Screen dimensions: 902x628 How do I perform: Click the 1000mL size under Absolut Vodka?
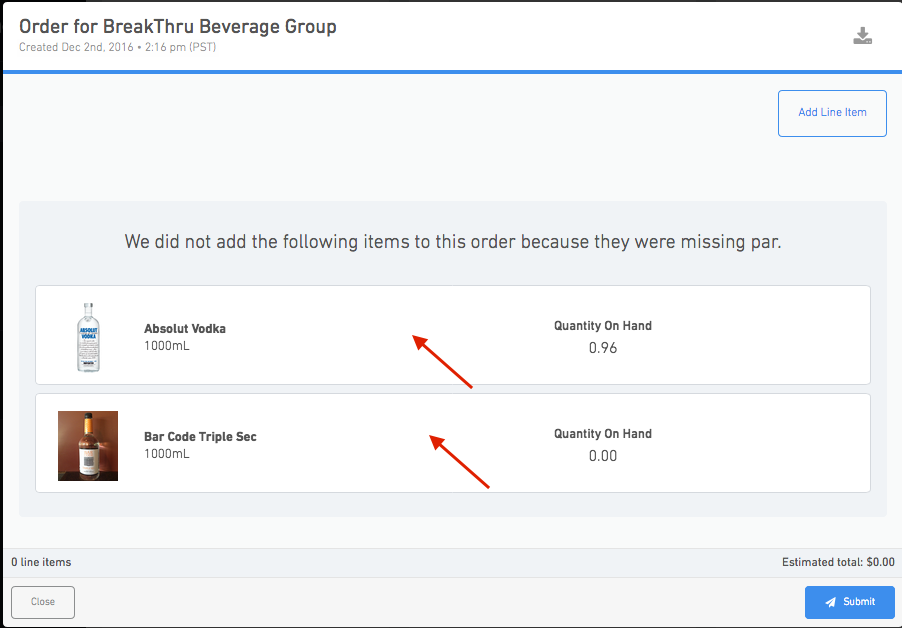[x=167, y=346]
